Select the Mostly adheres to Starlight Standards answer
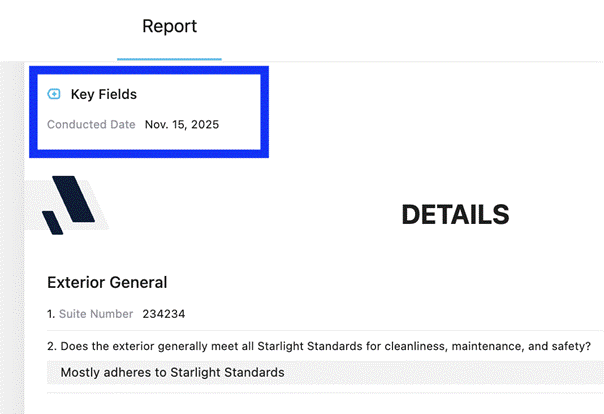 click(x=173, y=372)
